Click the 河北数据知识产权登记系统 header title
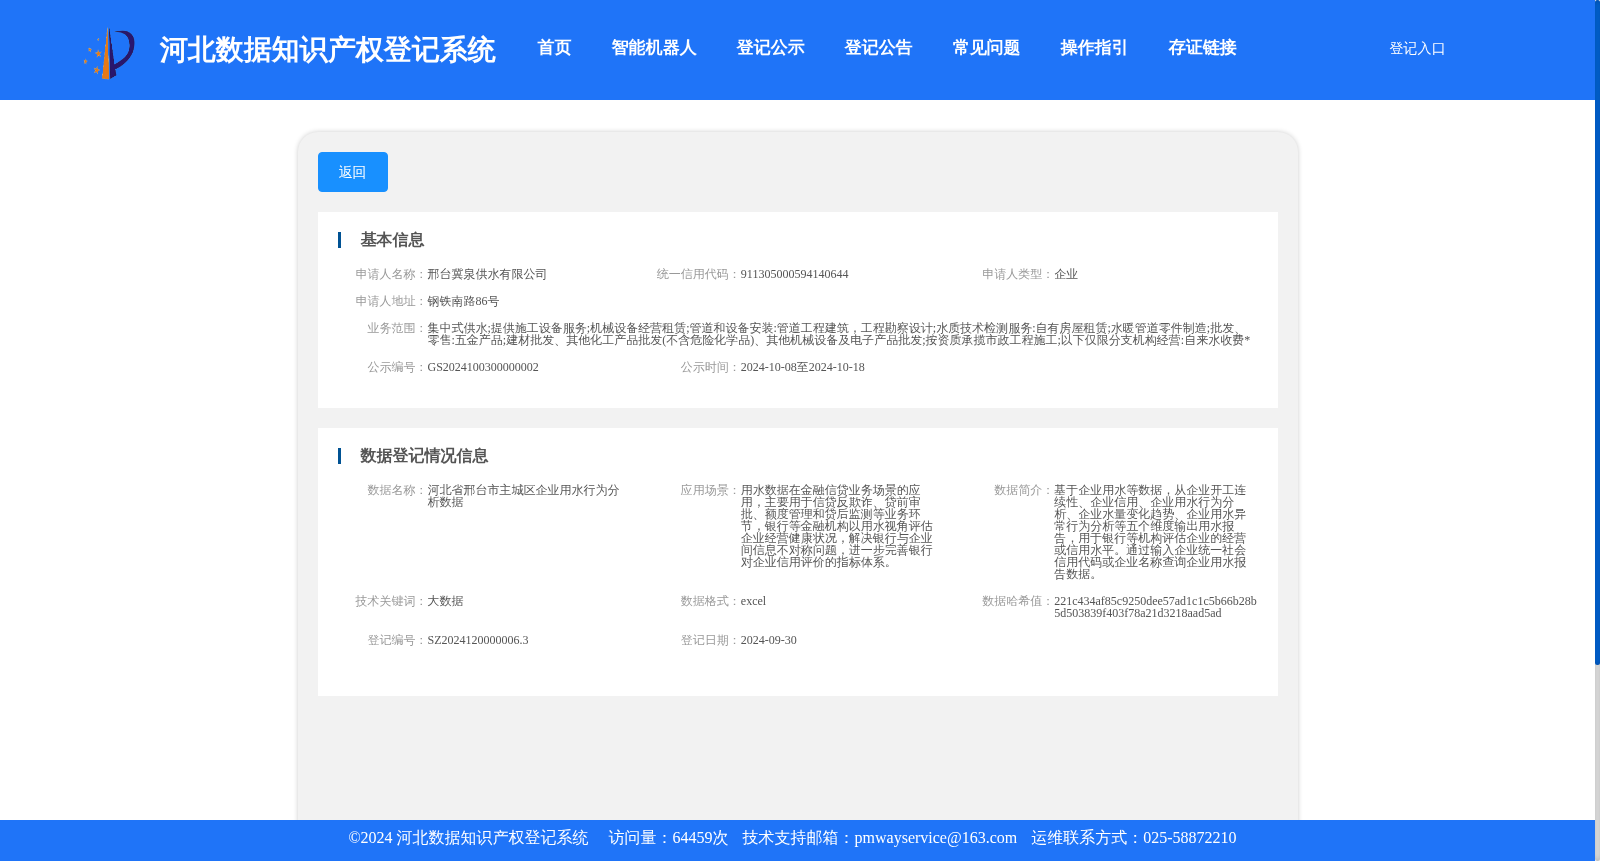The height and width of the screenshot is (861, 1600). pos(327,50)
